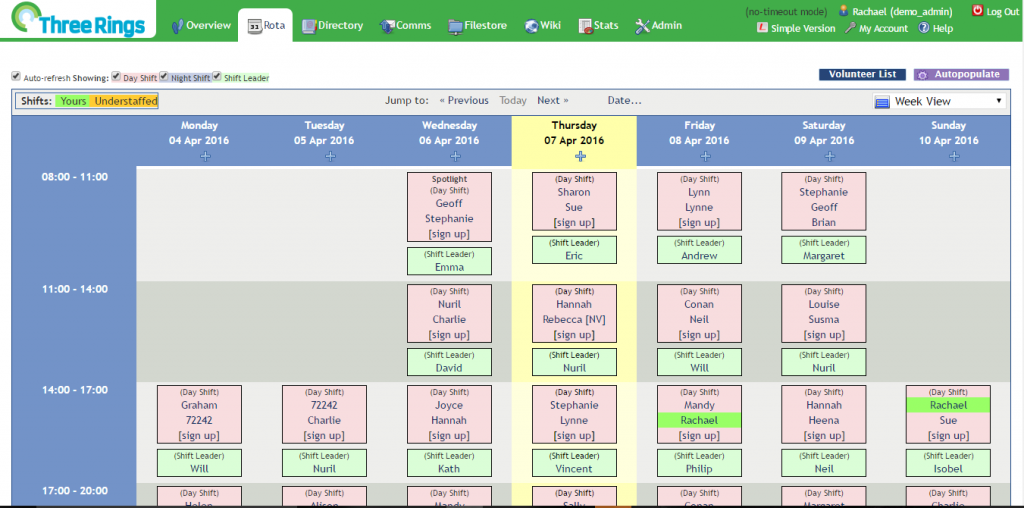Click Graham in Monday 14:00 Day Shift

tap(199, 405)
